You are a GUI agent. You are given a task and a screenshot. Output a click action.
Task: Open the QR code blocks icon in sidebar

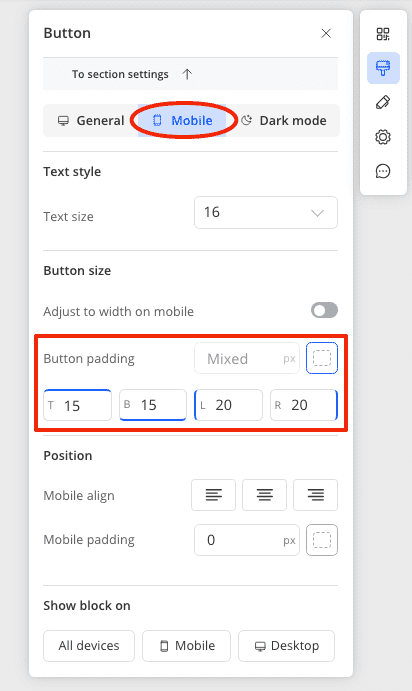click(x=383, y=34)
